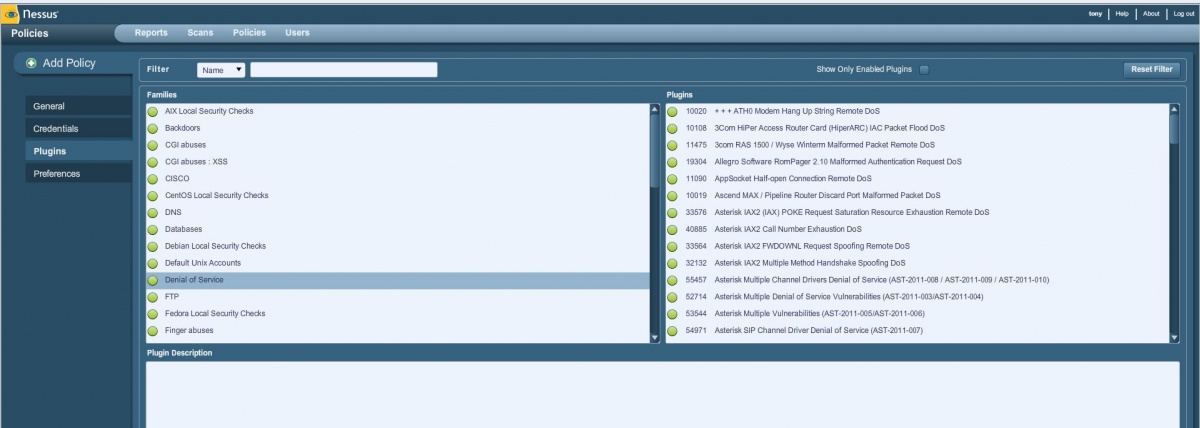Click green dot of plugin 33576
This screenshot has width=1200, height=428.
673,213
